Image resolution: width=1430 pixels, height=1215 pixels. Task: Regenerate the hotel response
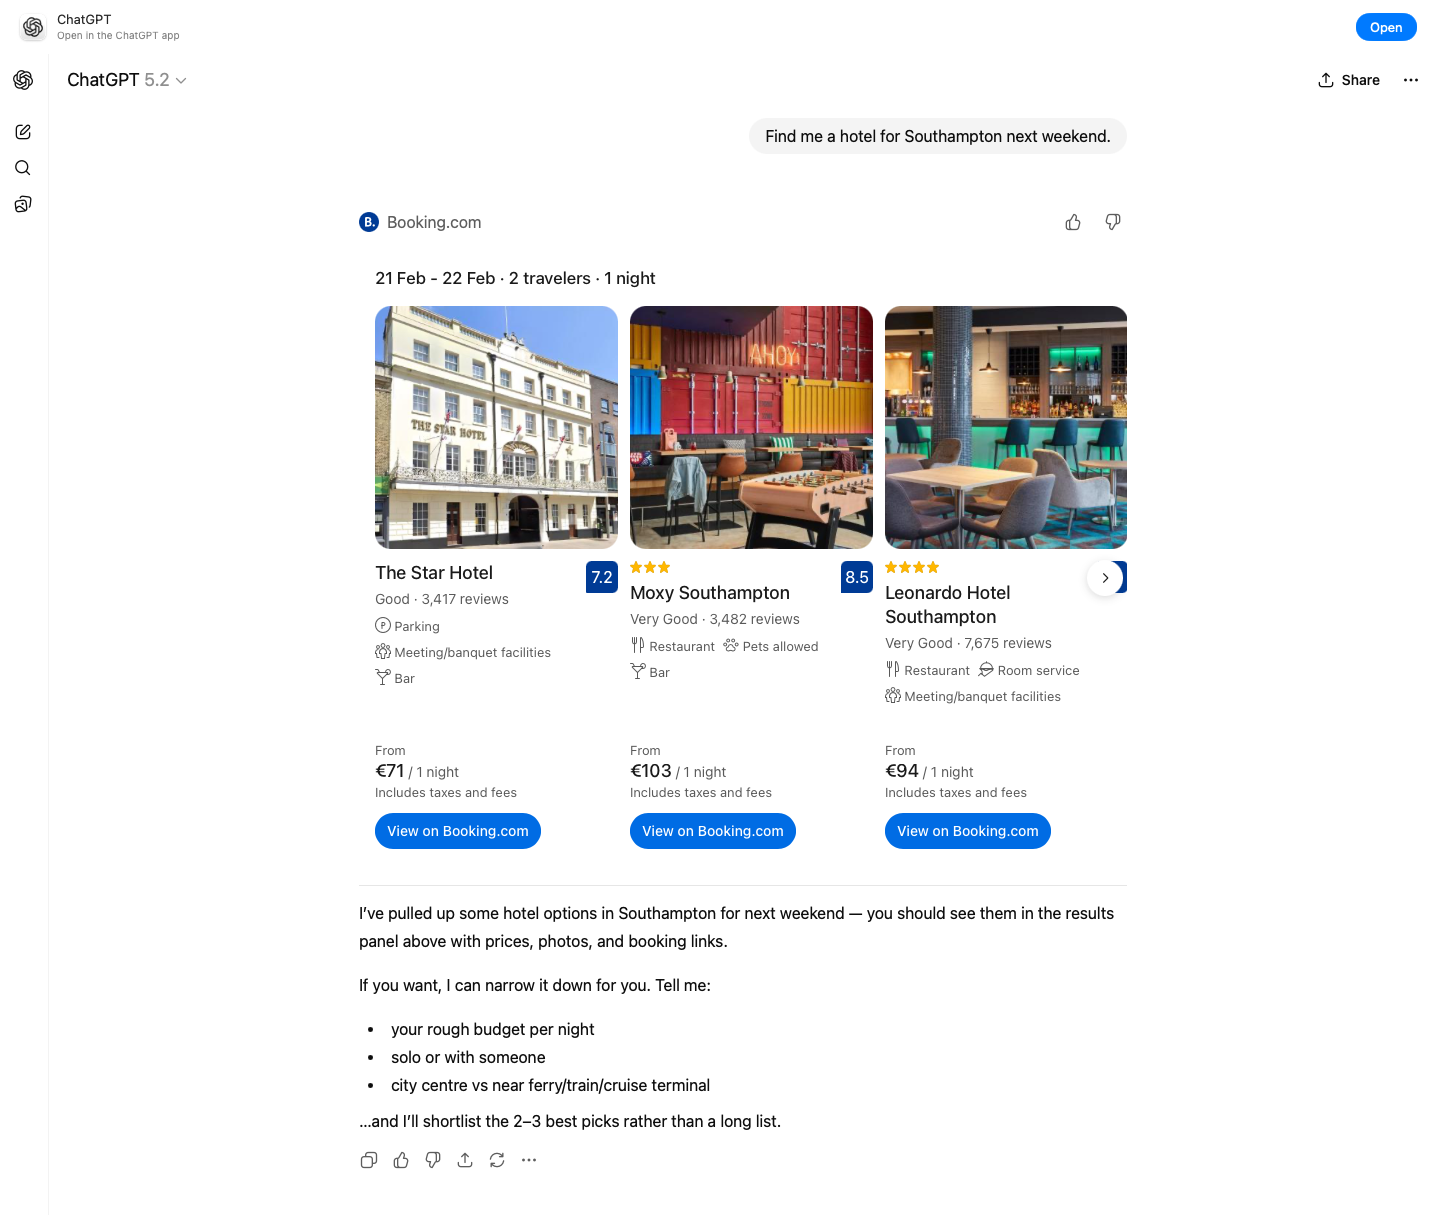pyautogui.click(x=497, y=1159)
